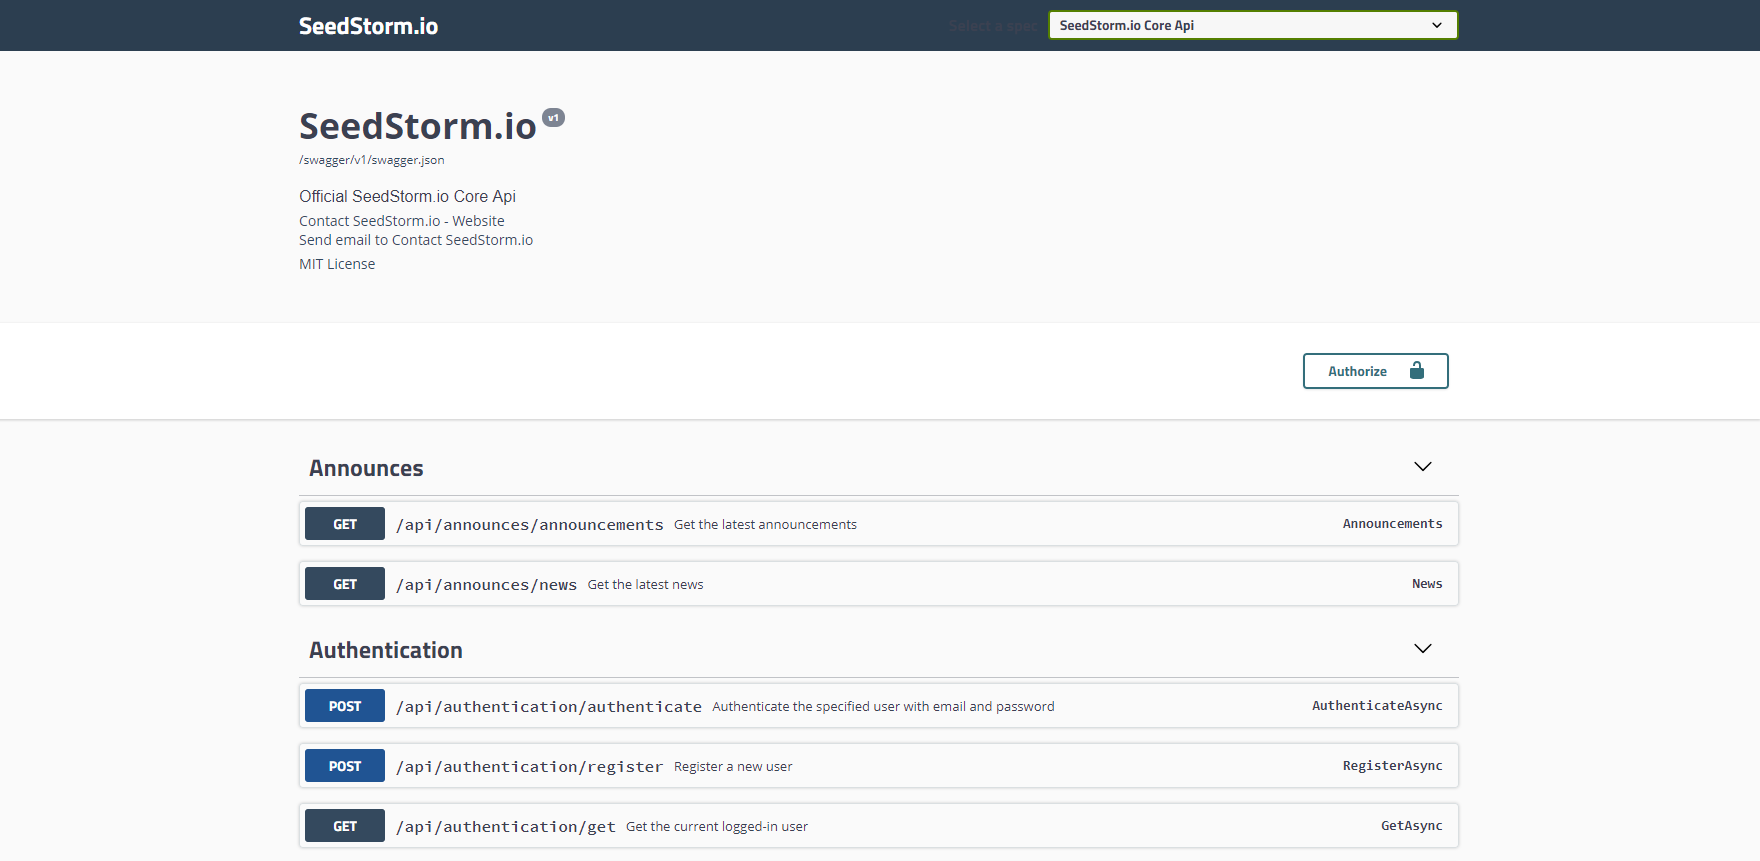The width and height of the screenshot is (1760, 861).
Task: Click the lock icon in Authorize button
Action: 1416,371
